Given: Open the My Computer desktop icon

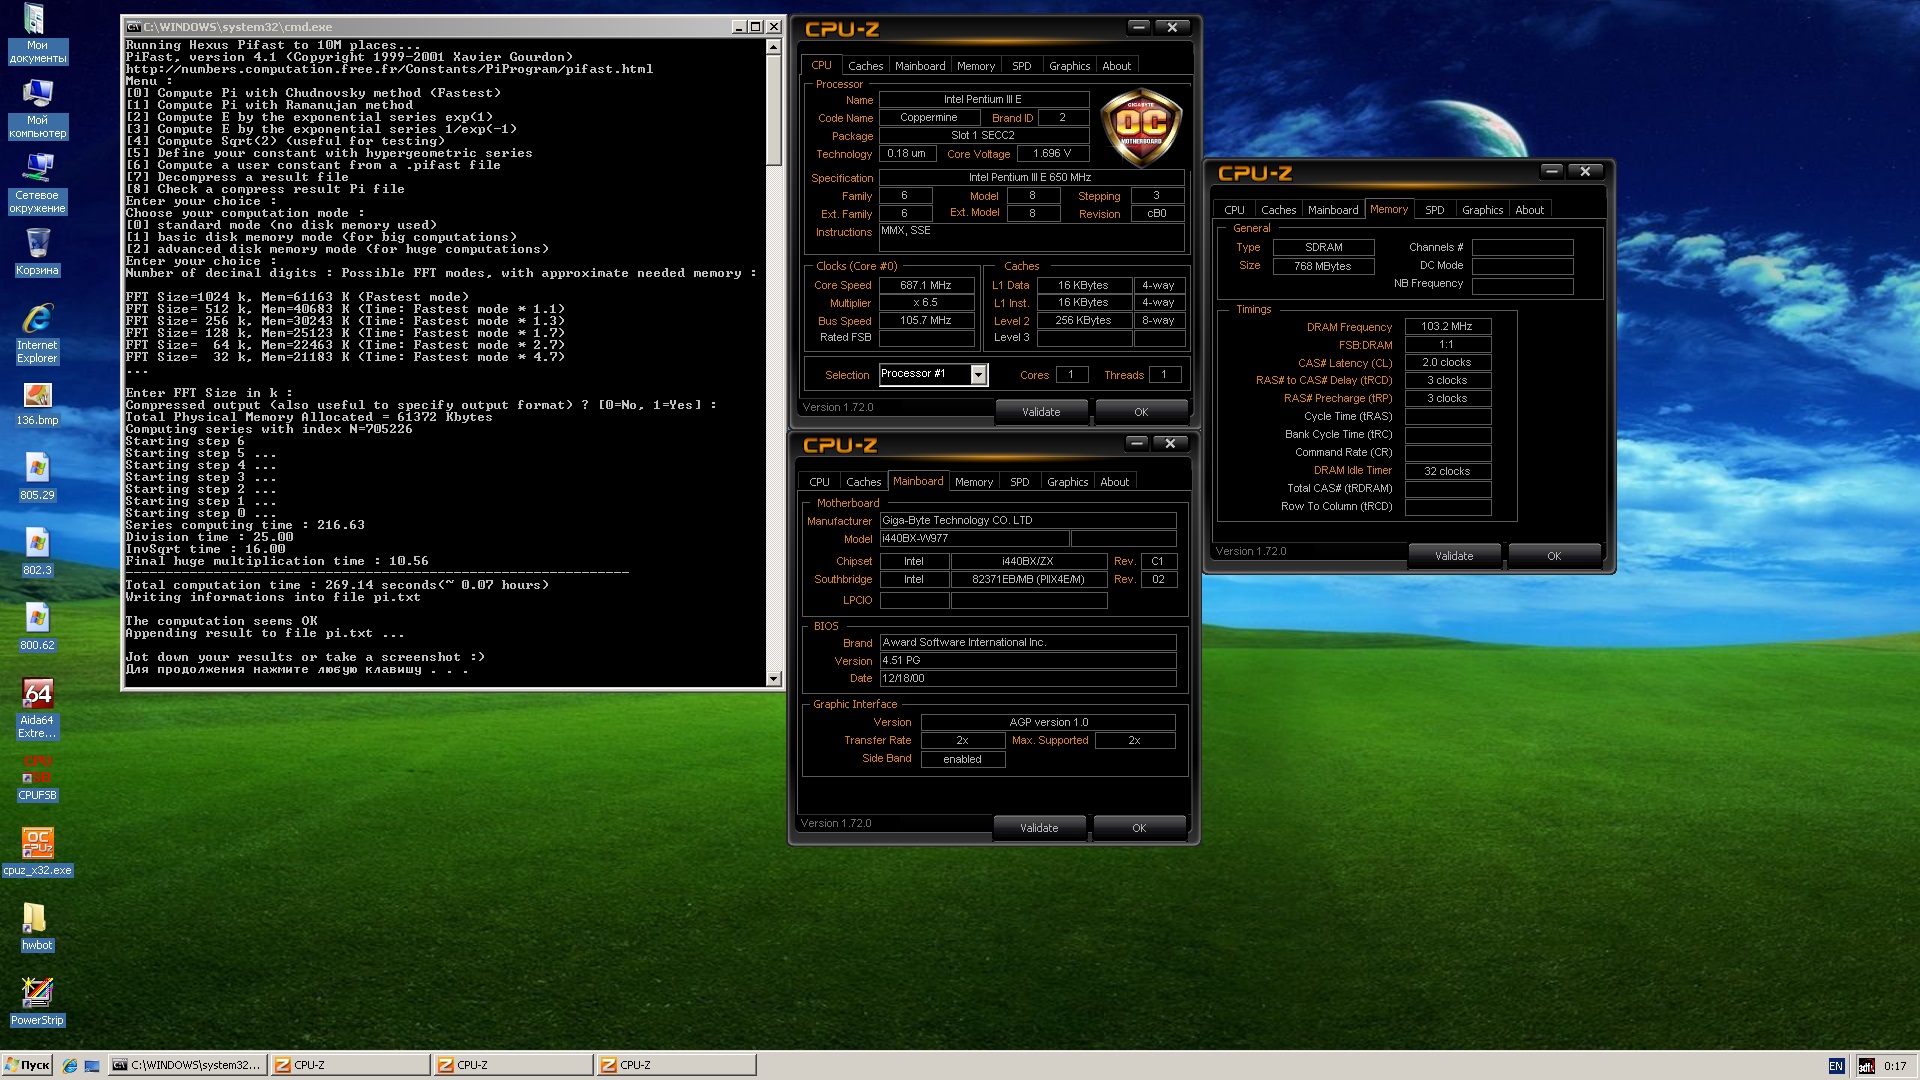Looking at the screenshot, I should (x=37, y=108).
